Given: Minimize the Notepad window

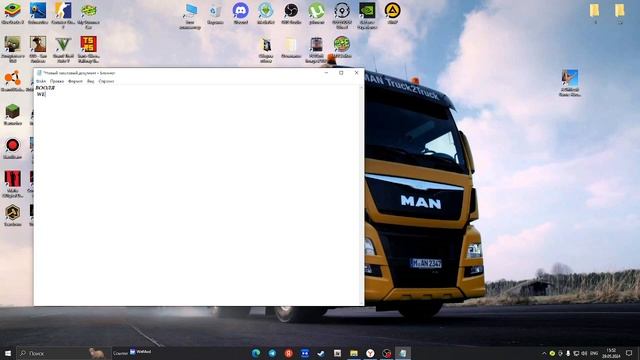Looking at the screenshot, I should point(326,73).
